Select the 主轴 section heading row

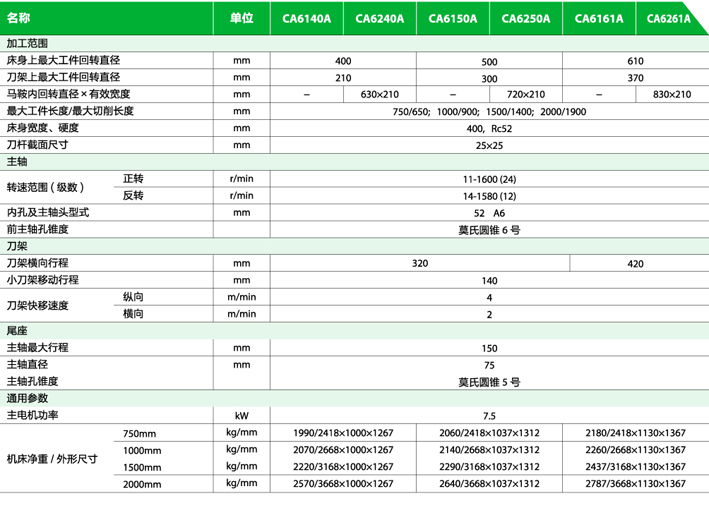click(17, 161)
